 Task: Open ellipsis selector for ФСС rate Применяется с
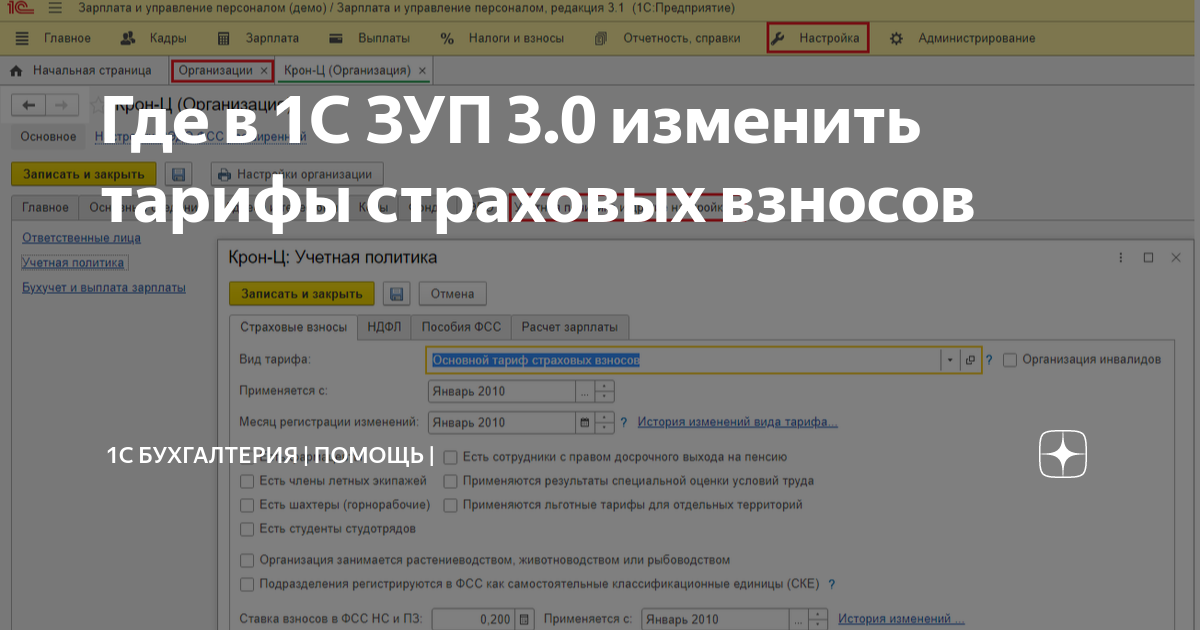click(799, 619)
